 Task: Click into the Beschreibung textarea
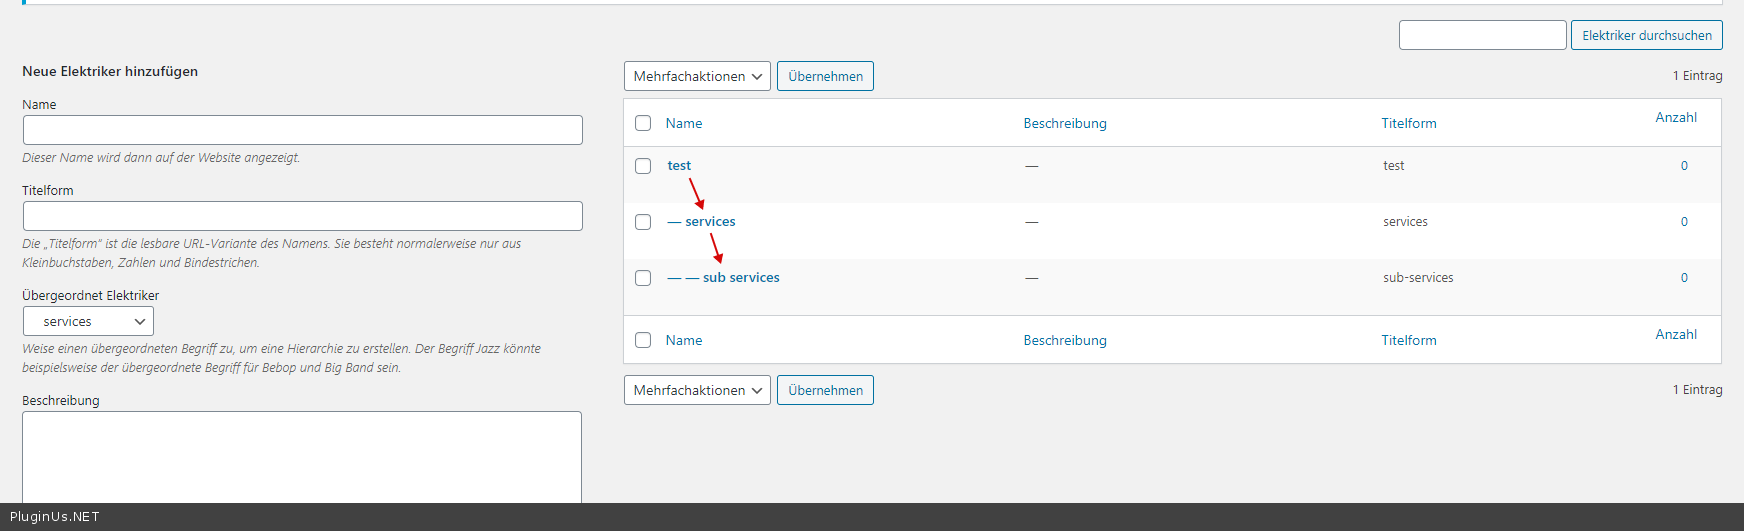(302, 456)
